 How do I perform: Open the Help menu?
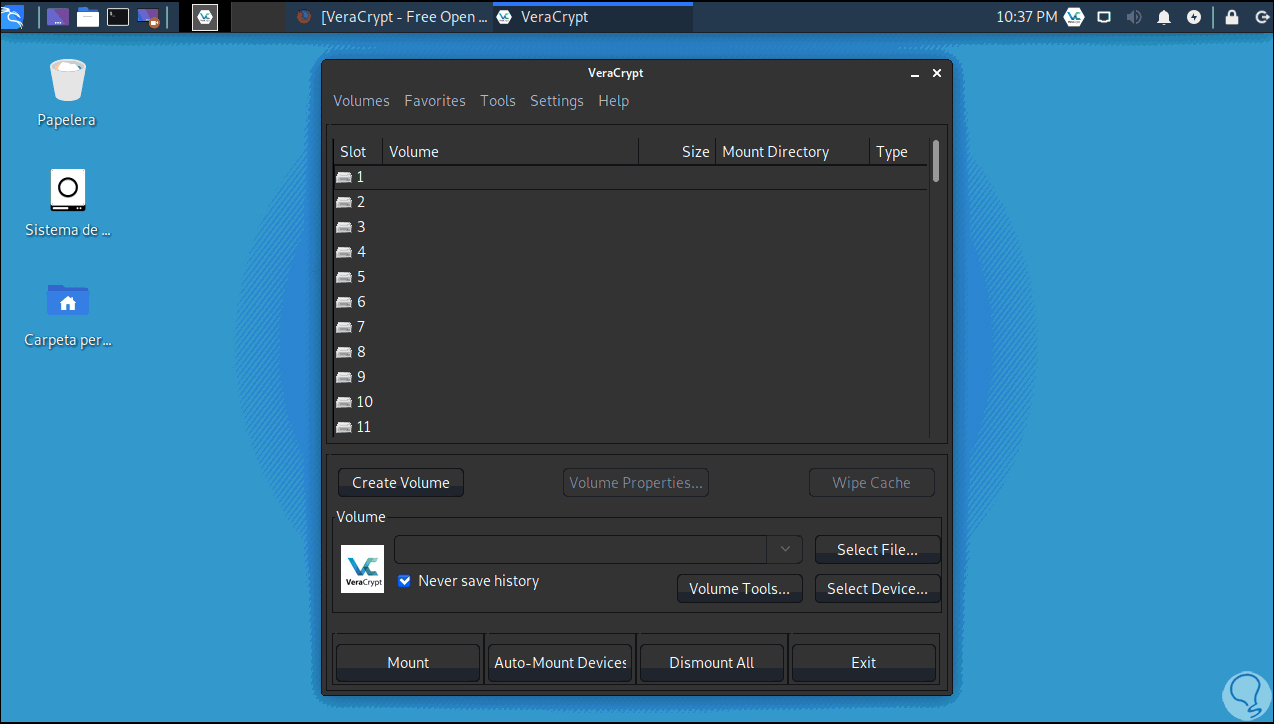point(614,101)
